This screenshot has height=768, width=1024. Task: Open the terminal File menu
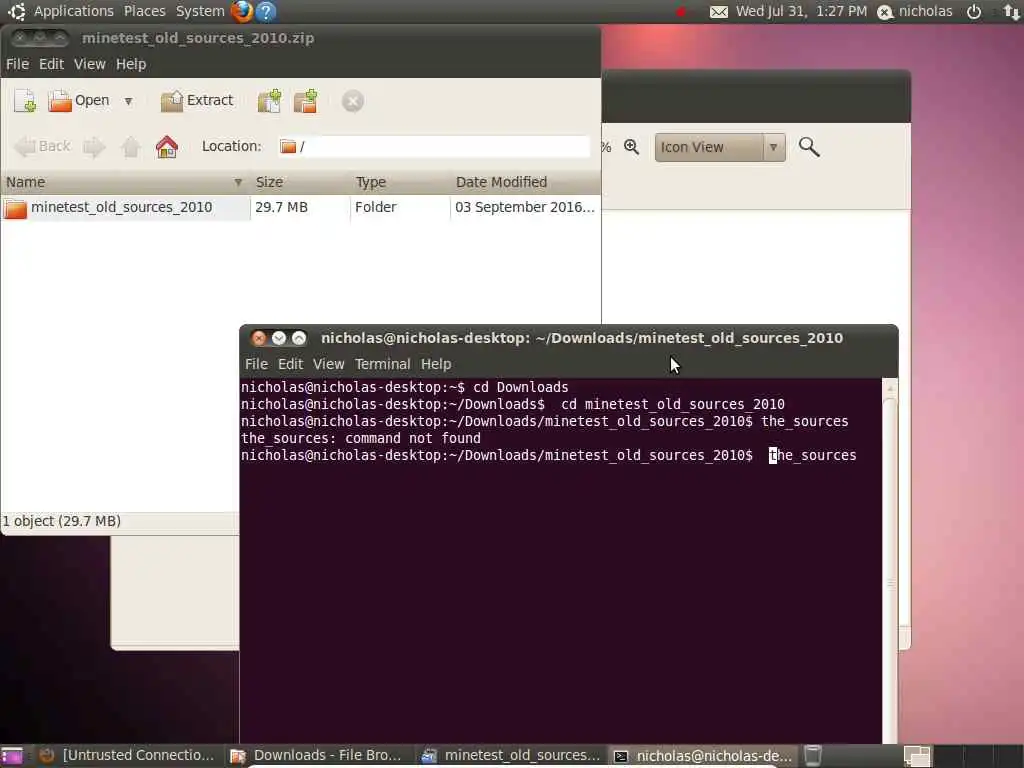point(256,364)
